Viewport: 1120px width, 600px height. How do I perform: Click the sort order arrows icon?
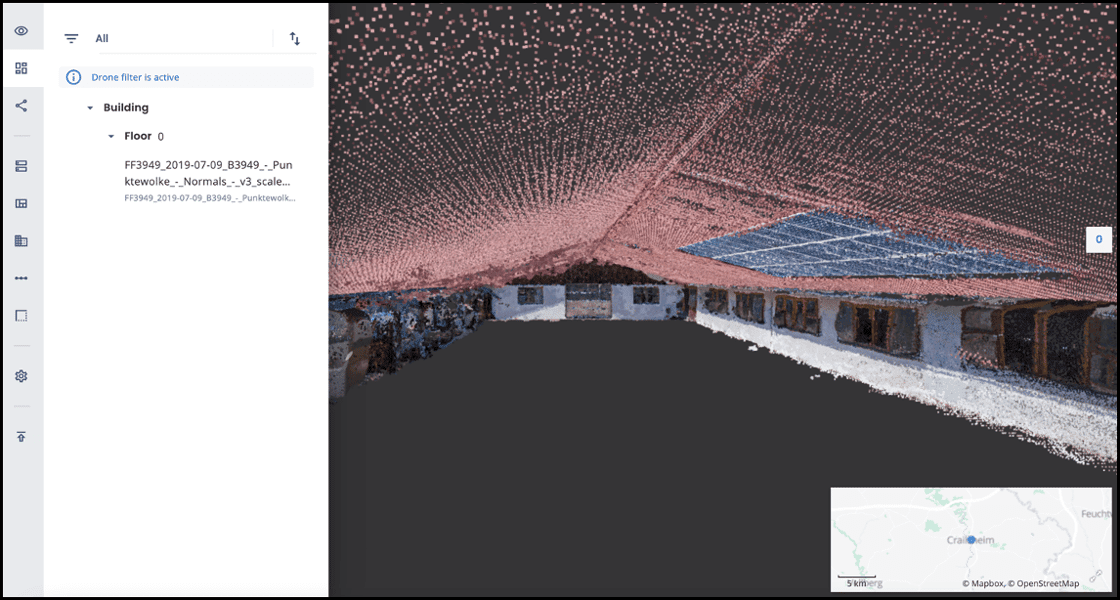coord(295,39)
